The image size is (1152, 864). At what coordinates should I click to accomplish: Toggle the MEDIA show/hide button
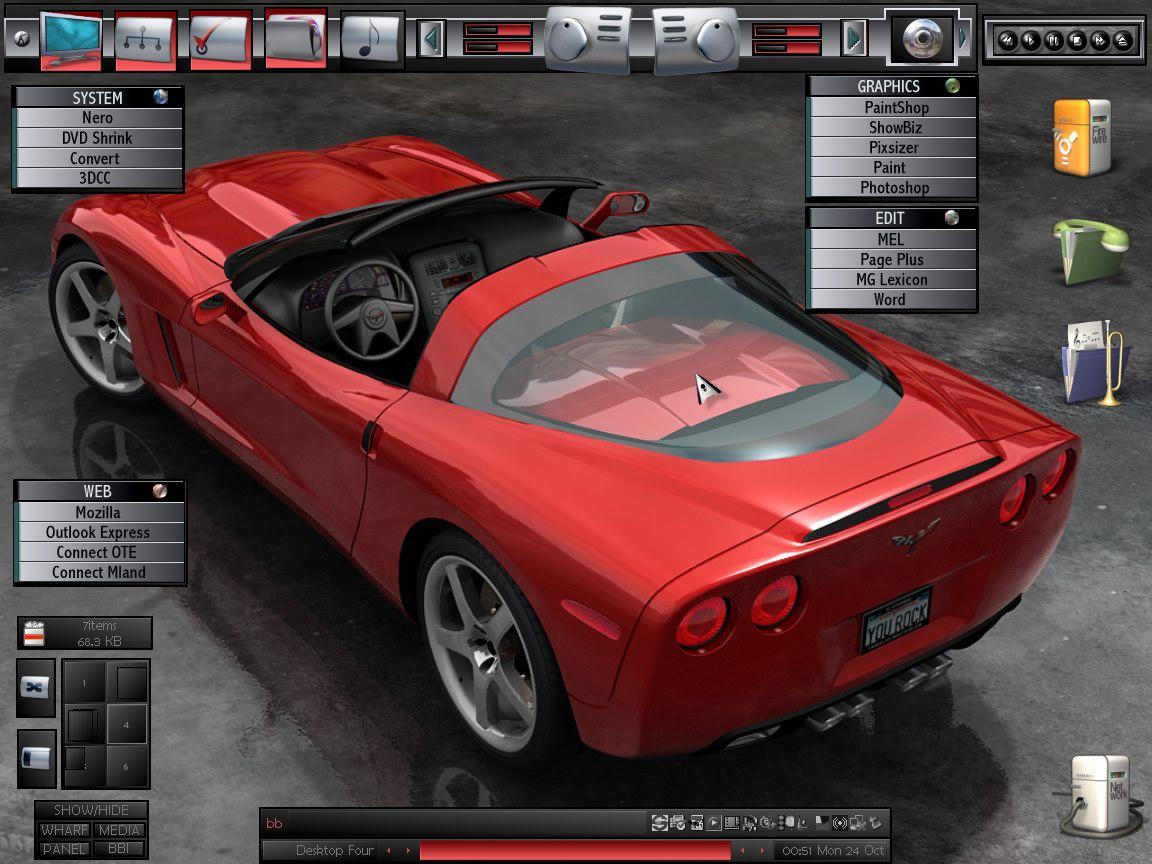pyautogui.click(x=119, y=829)
